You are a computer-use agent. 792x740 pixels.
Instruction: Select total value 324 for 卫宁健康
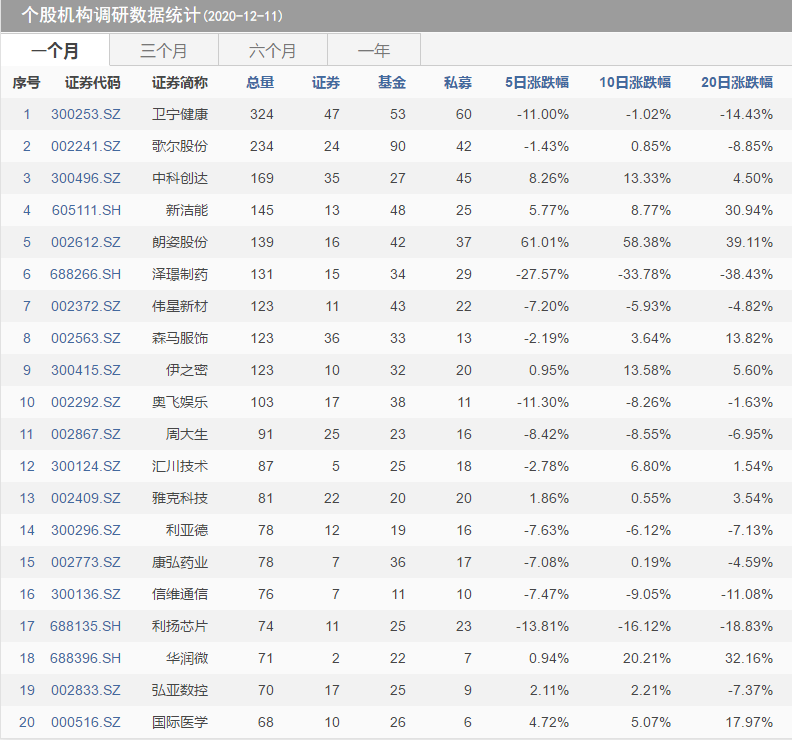pyautogui.click(x=262, y=114)
